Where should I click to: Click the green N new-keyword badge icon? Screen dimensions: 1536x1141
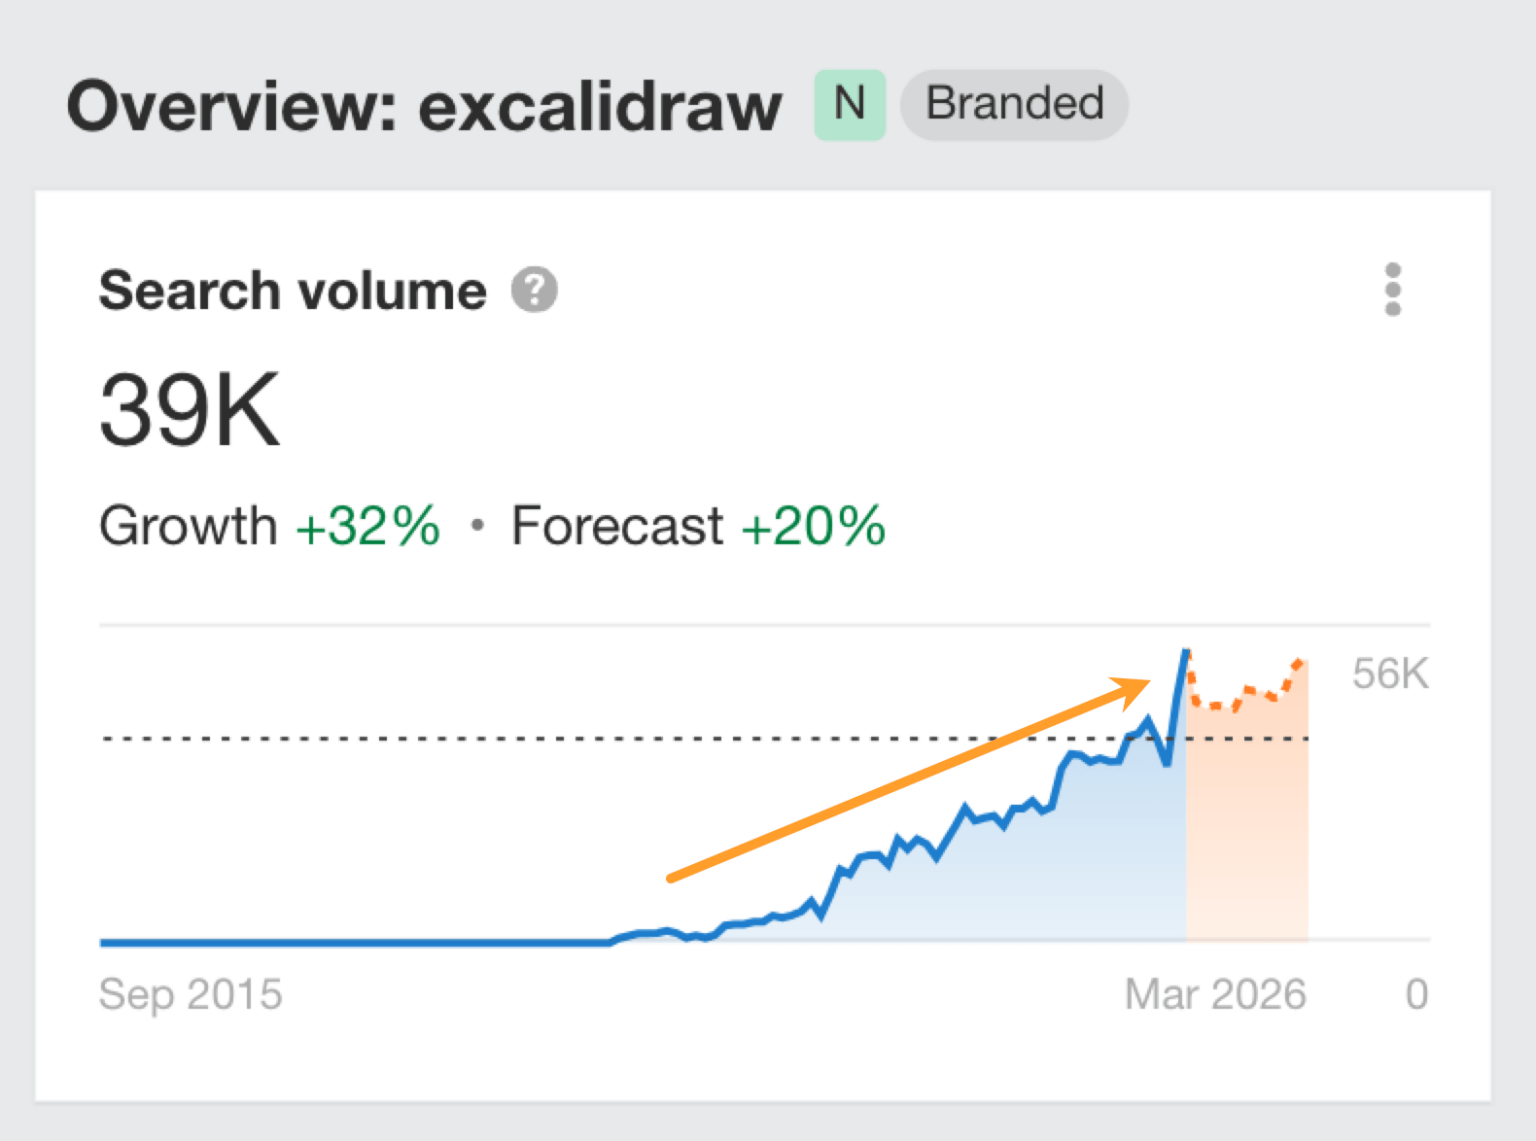point(849,103)
